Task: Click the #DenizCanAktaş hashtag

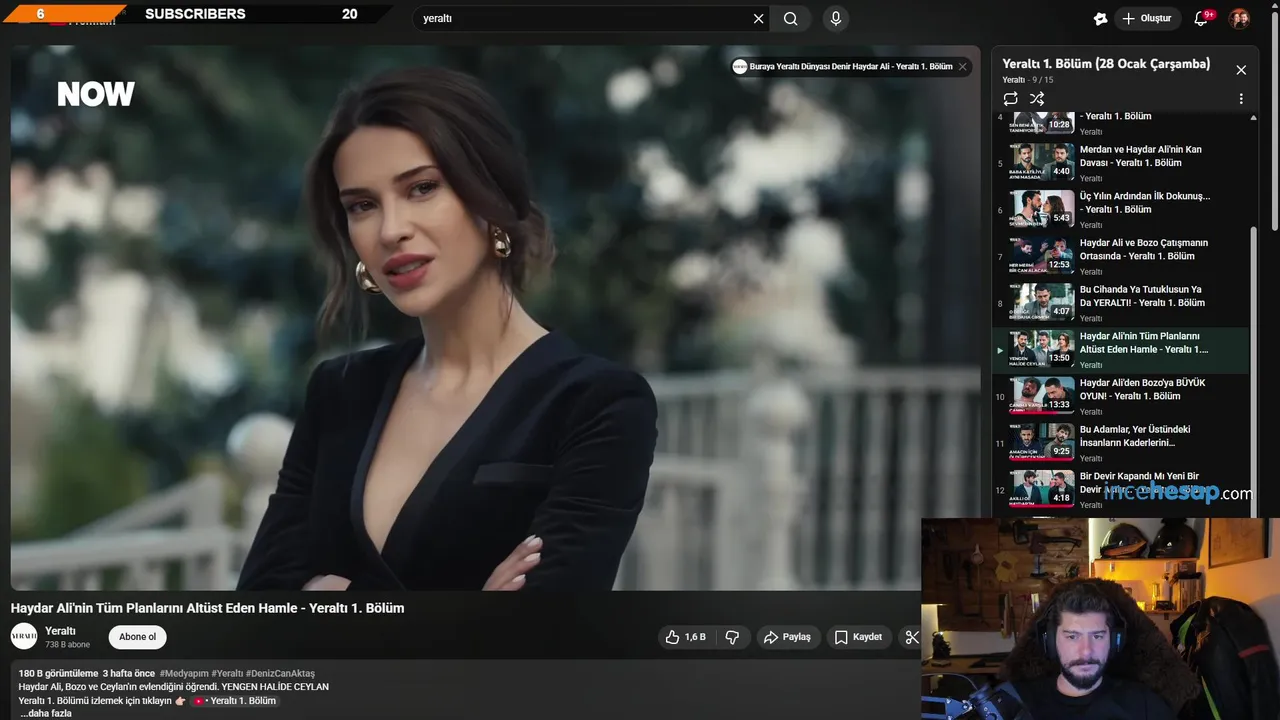Action: tap(280, 673)
